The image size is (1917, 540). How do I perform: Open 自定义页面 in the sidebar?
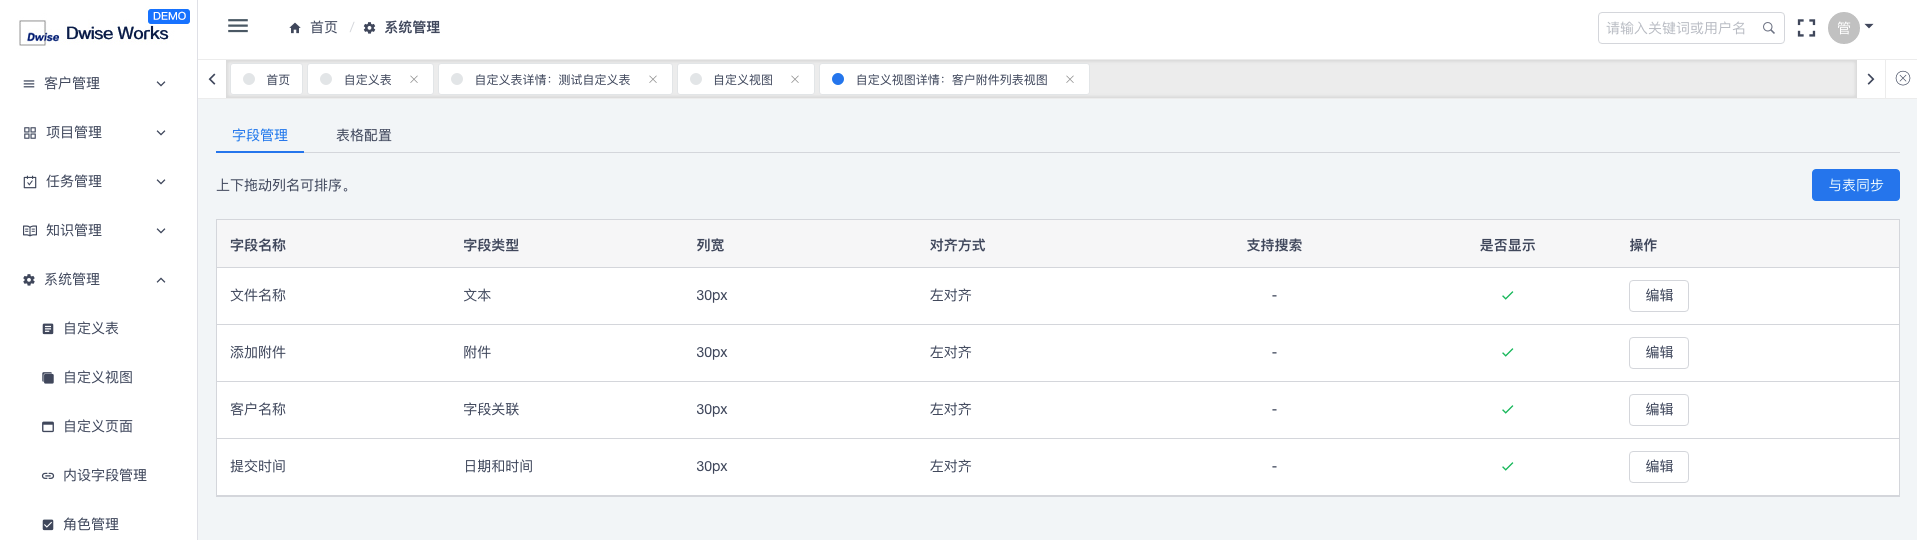point(98,426)
